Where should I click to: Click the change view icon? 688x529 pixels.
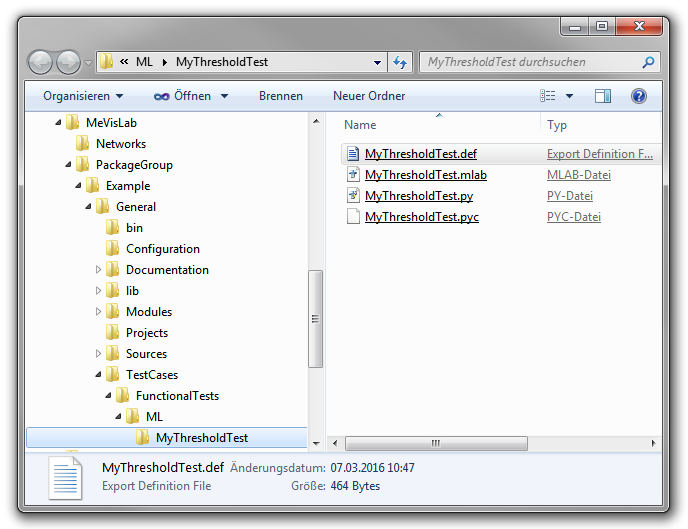pos(548,96)
